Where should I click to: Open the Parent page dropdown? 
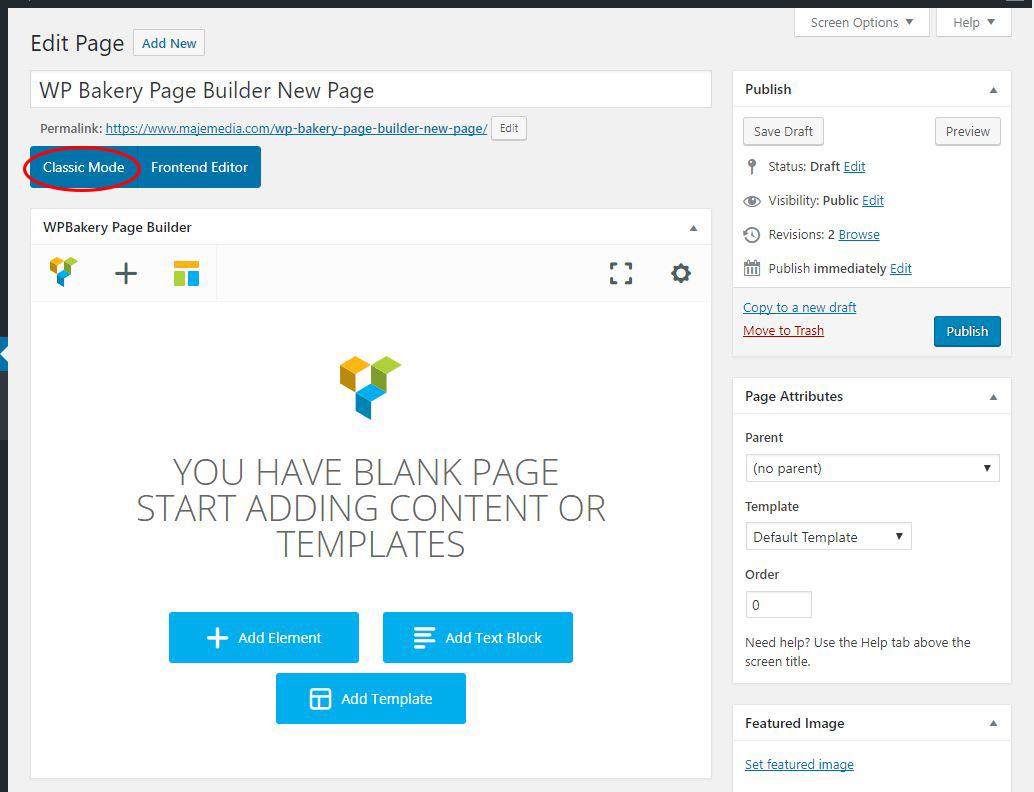[872, 468]
